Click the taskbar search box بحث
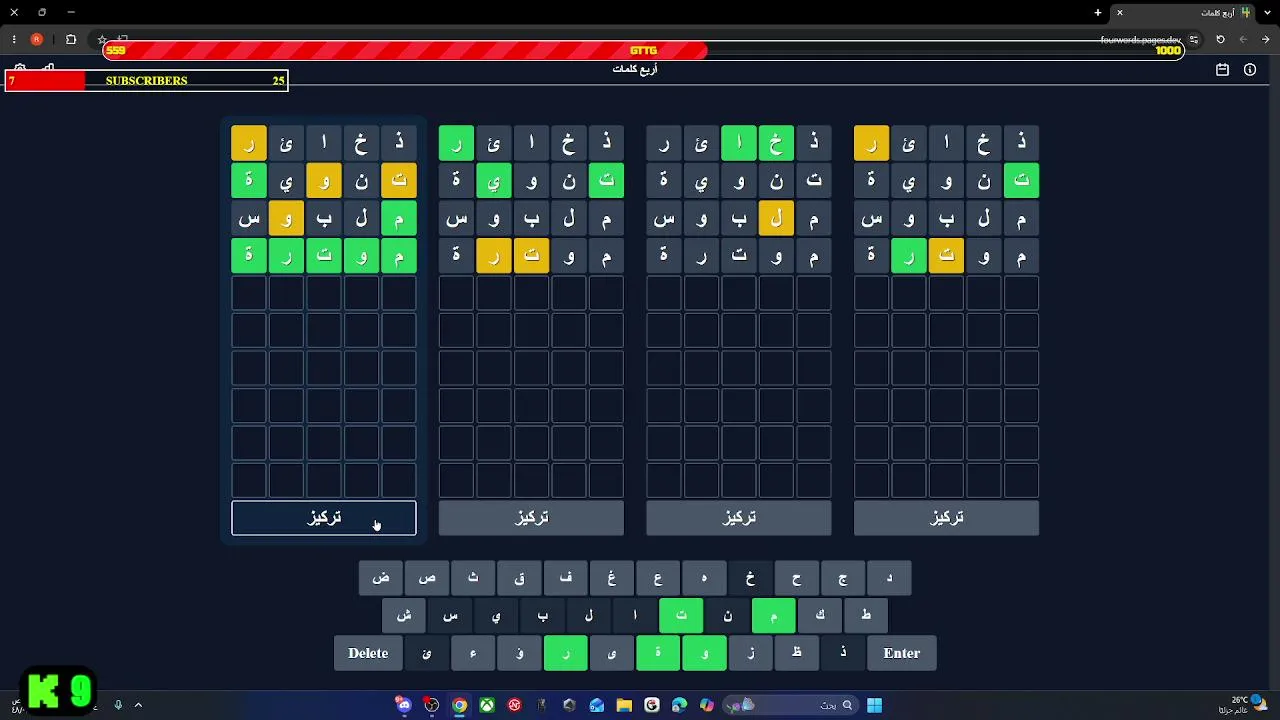This screenshot has height=720, width=1280. (x=792, y=705)
